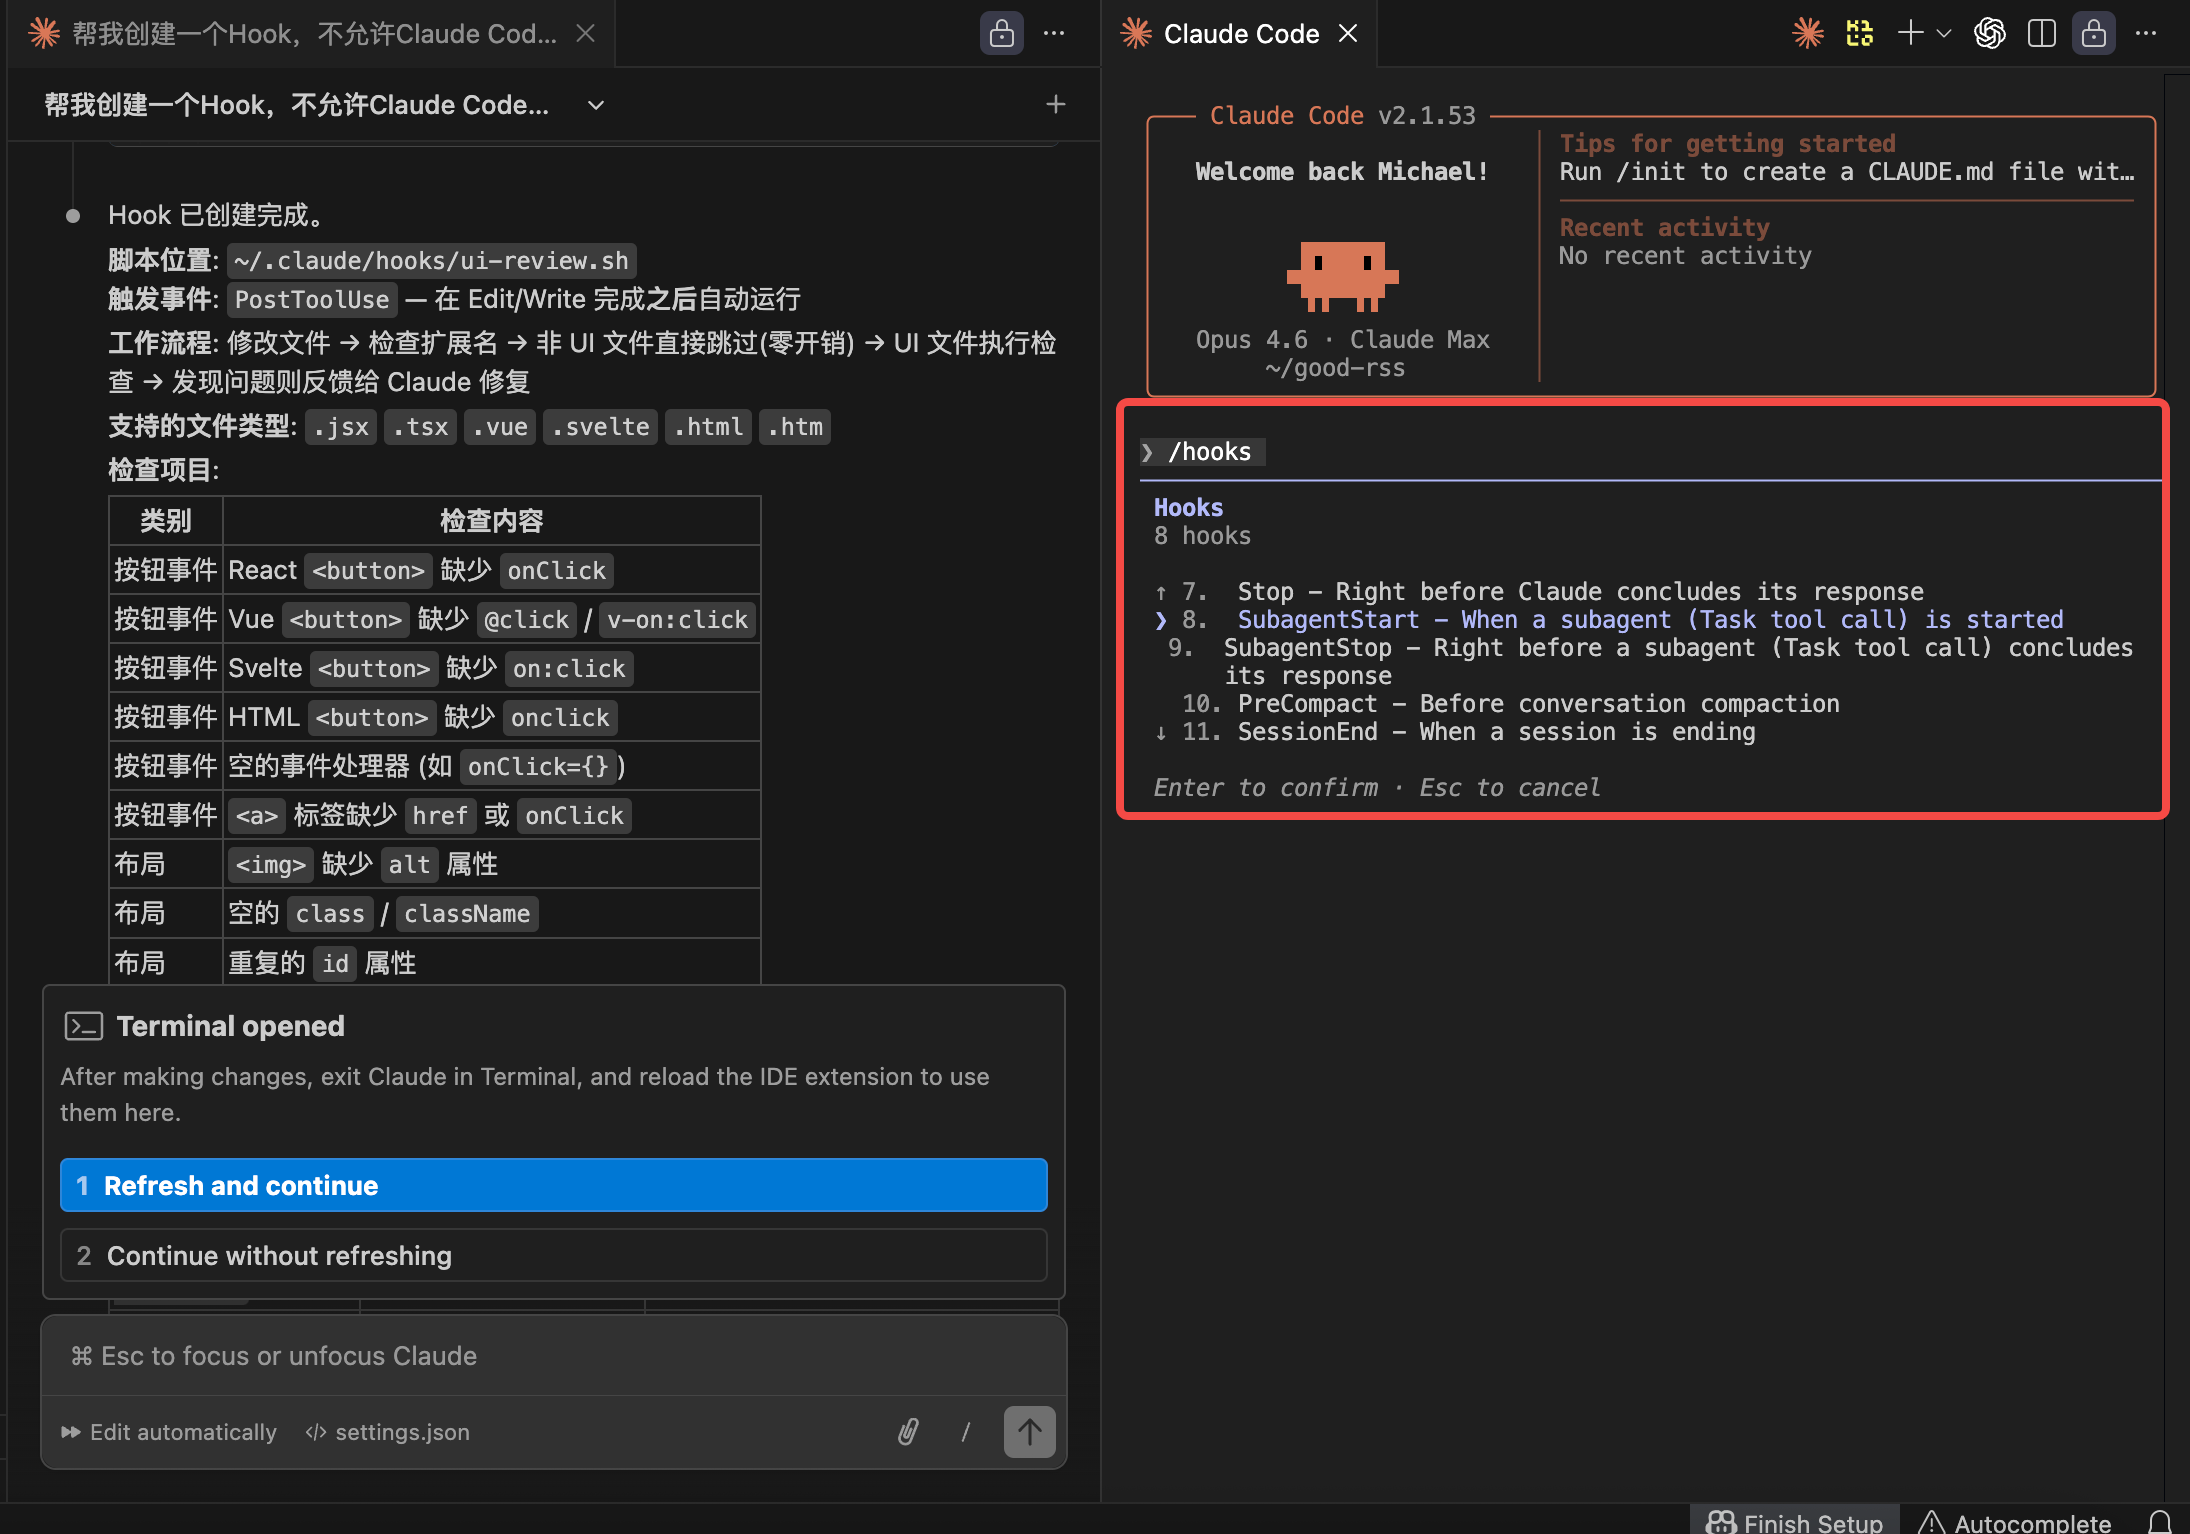Image resolution: width=2190 pixels, height=1534 pixels.
Task: Click the plus icon in the right toolbar
Action: click(1910, 33)
